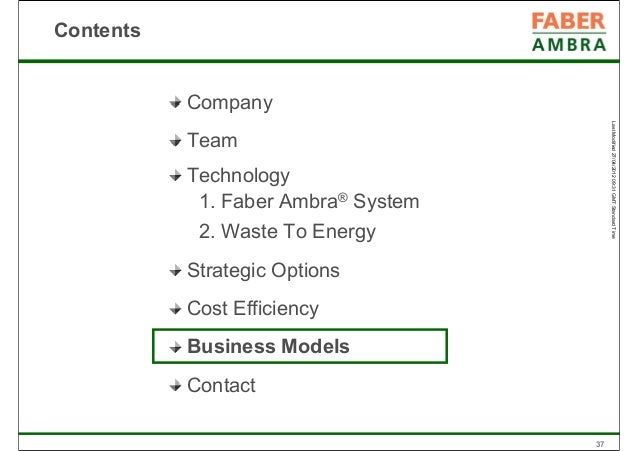Click the arrow bullet beside Company
Viewport: 638px width, 451px height.
click(x=175, y=103)
